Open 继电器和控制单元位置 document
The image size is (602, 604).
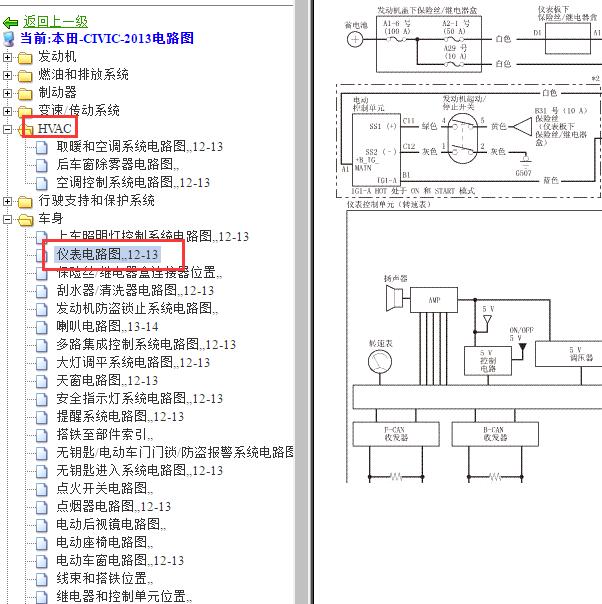[124, 596]
